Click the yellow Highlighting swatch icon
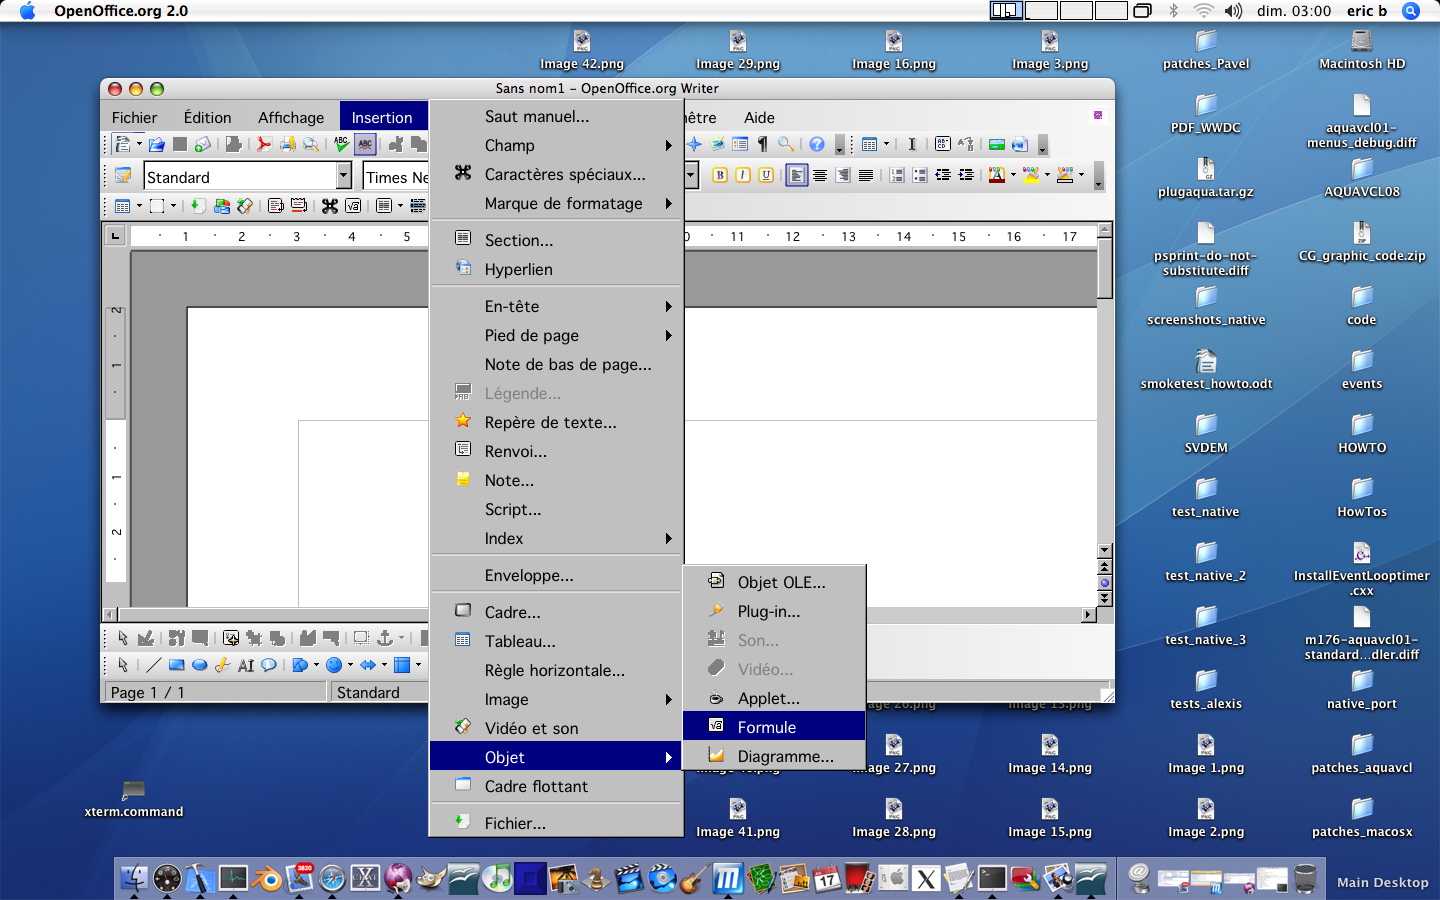 tap(1031, 175)
